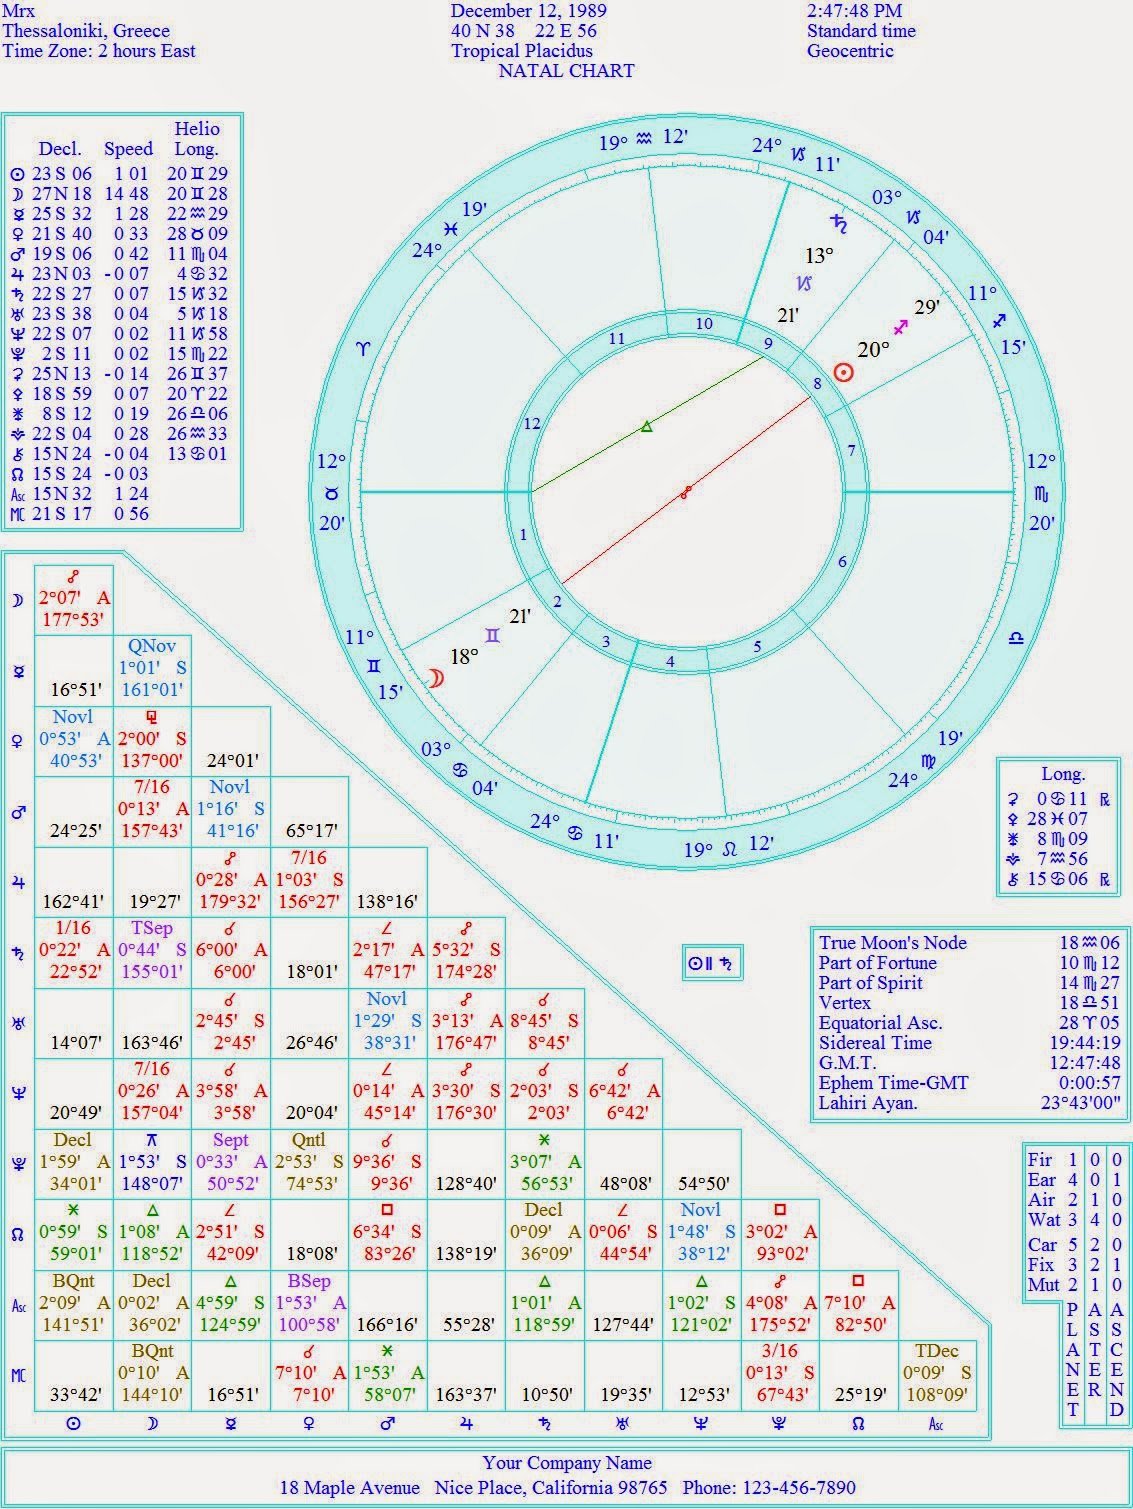Click the Saturn row label in aspect grid

[17, 953]
